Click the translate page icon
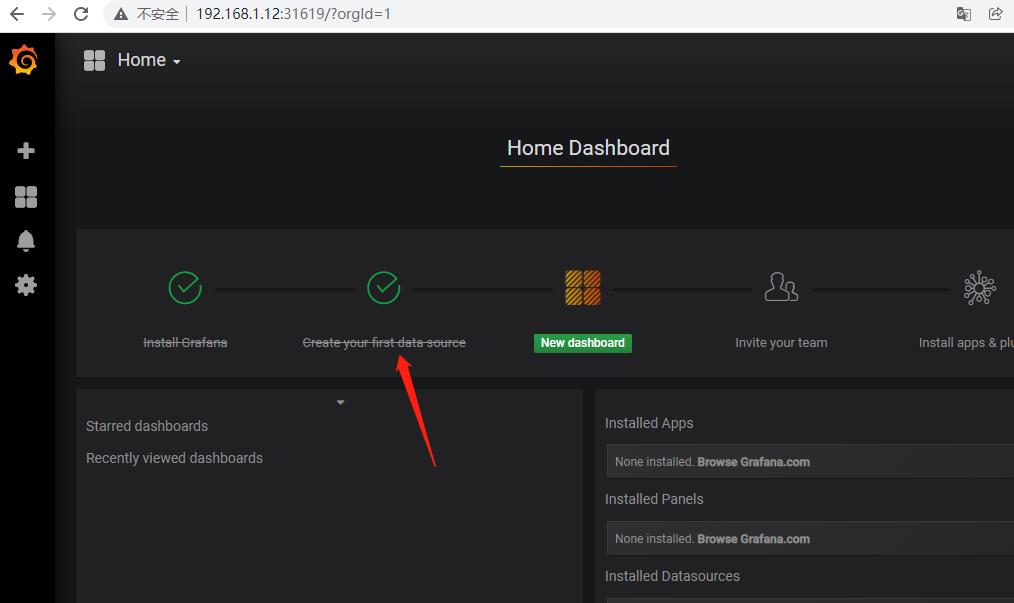 [x=964, y=14]
